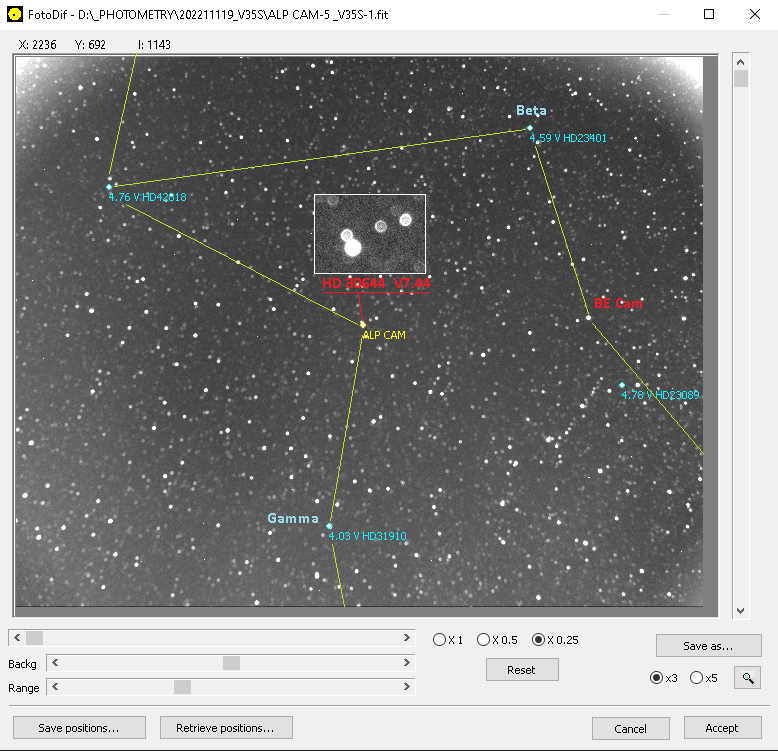Click the inset magnified star thumbnail
Image resolution: width=778 pixels, height=751 pixels.
click(x=370, y=233)
